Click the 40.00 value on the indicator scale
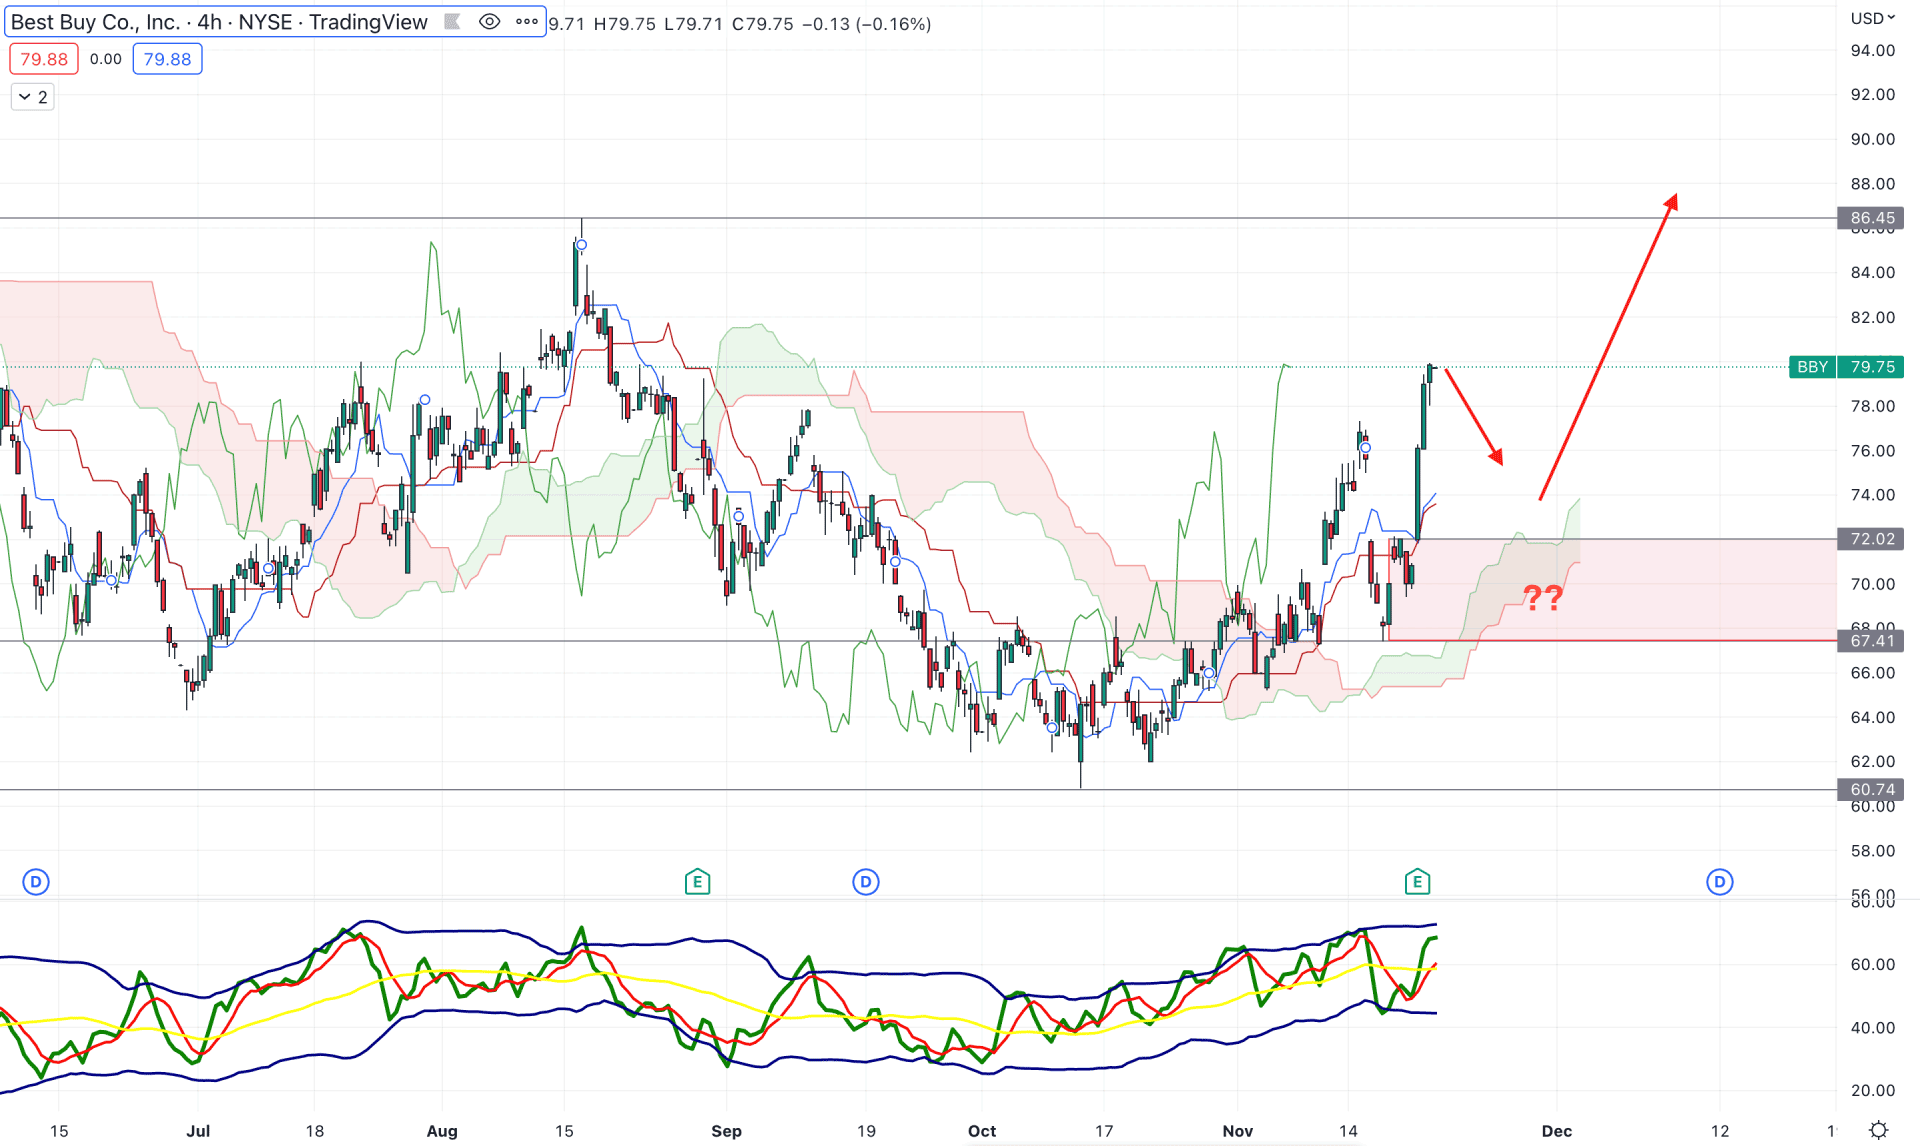 (x=1872, y=1028)
